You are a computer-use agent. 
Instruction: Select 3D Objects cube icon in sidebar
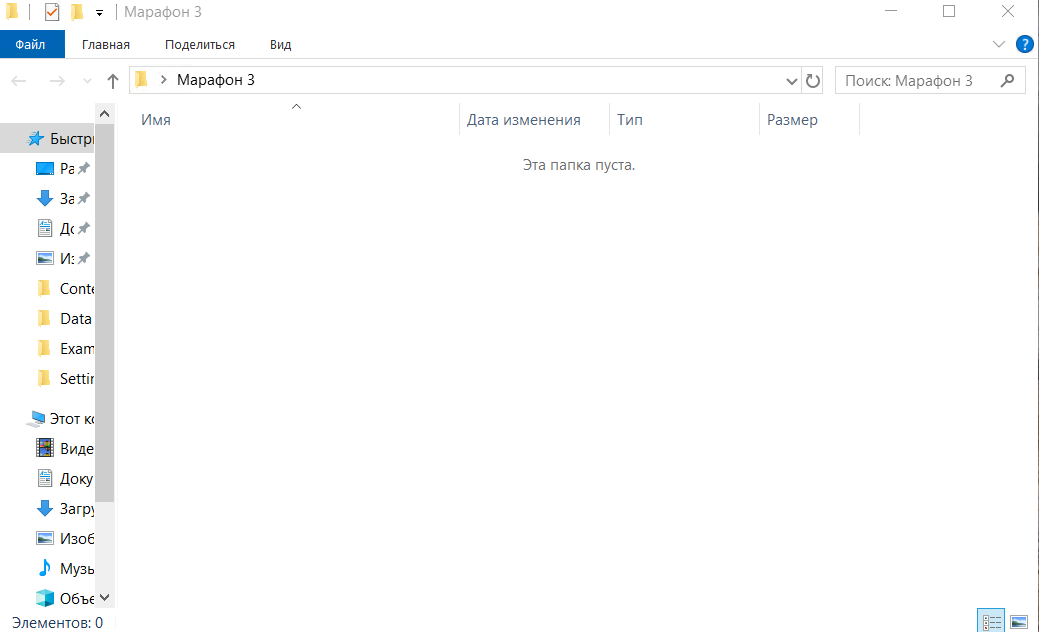(44, 598)
